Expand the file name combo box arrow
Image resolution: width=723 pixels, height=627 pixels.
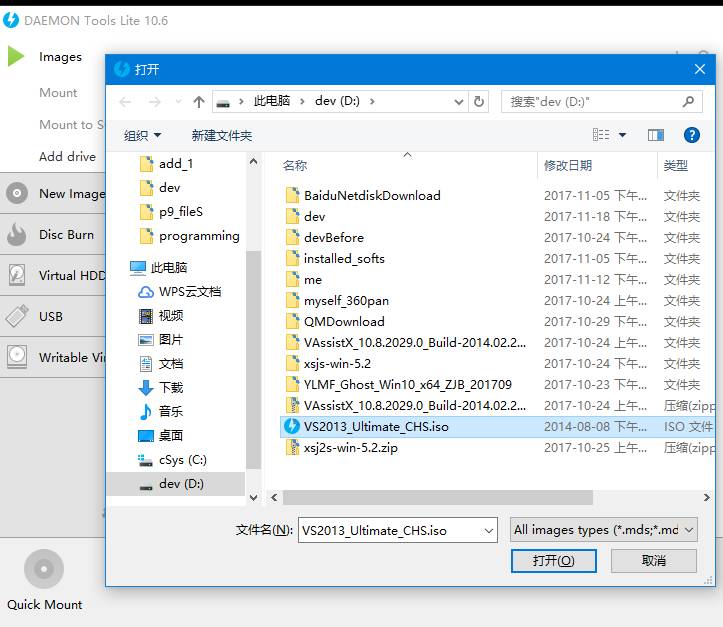489,531
